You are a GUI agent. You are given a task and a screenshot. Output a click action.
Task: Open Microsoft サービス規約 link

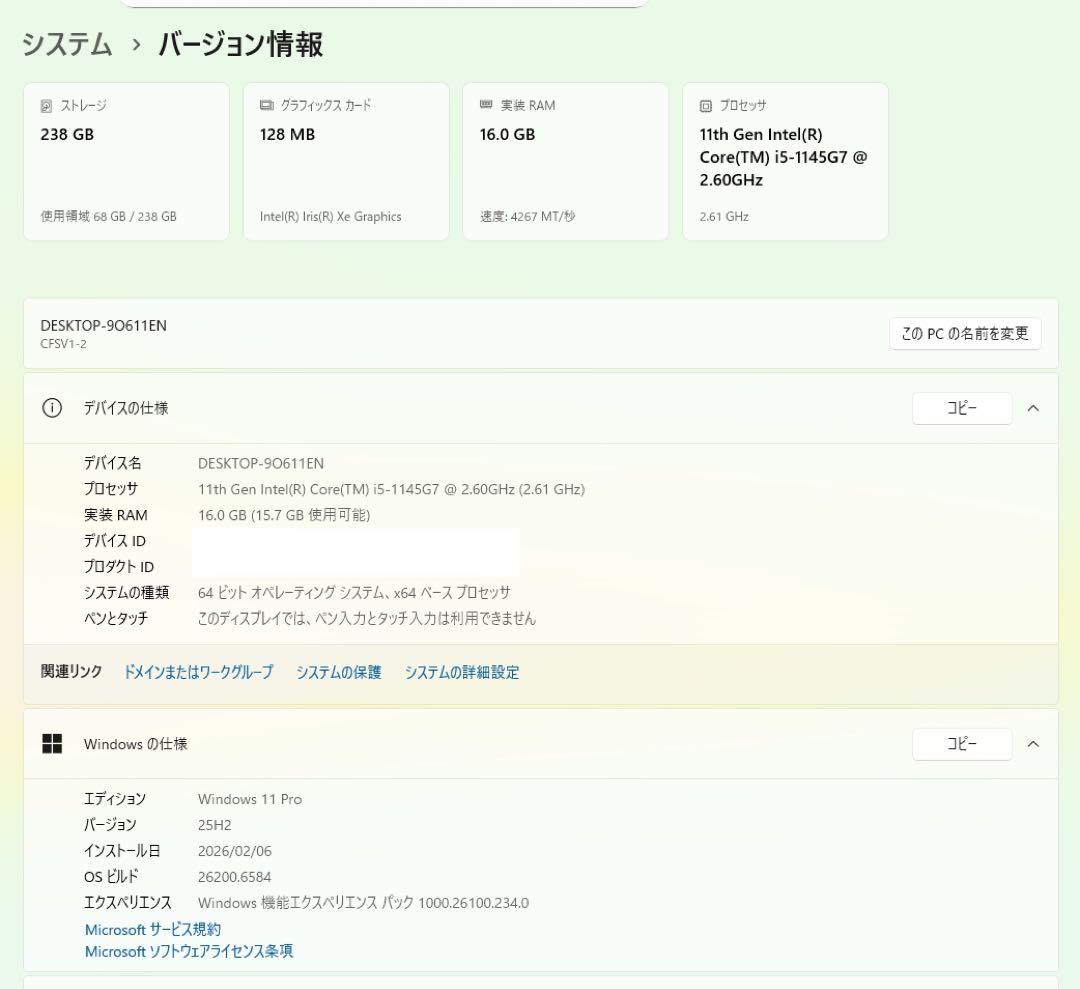pos(151,929)
